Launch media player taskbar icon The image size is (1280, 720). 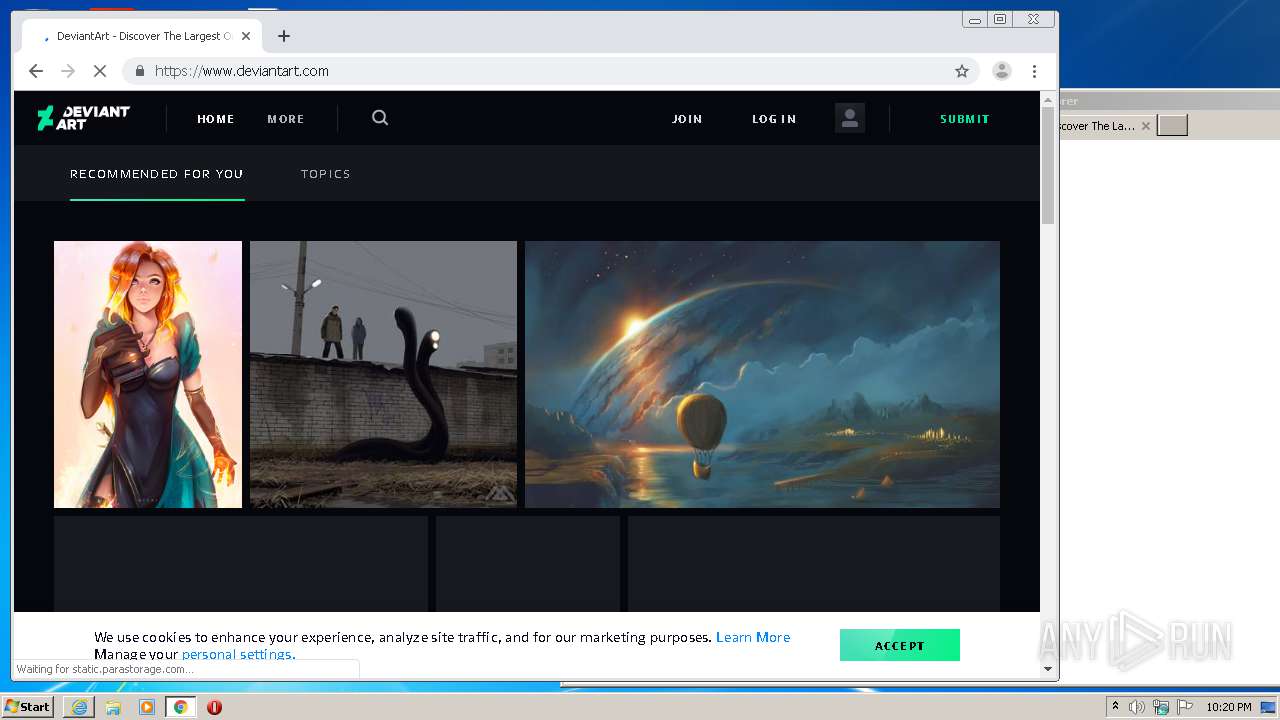coord(147,707)
